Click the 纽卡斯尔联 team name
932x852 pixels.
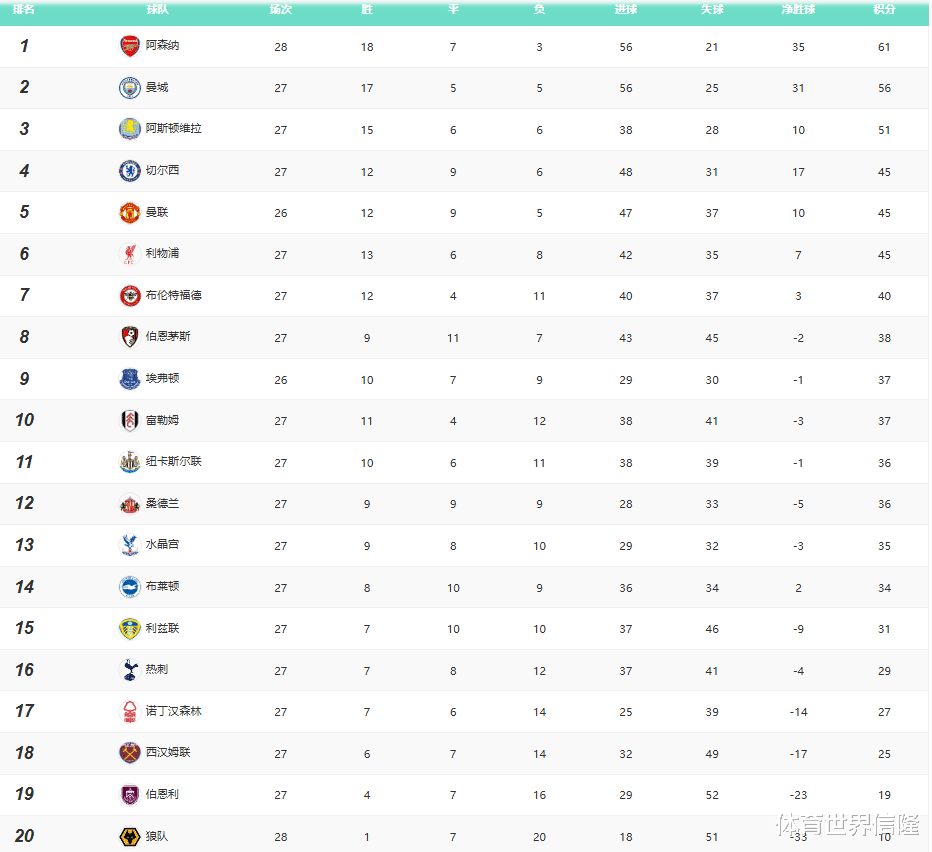pyautogui.click(x=174, y=462)
